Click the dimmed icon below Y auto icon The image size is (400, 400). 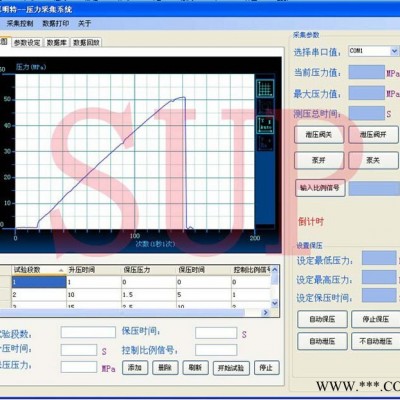[x=265, y=143]
